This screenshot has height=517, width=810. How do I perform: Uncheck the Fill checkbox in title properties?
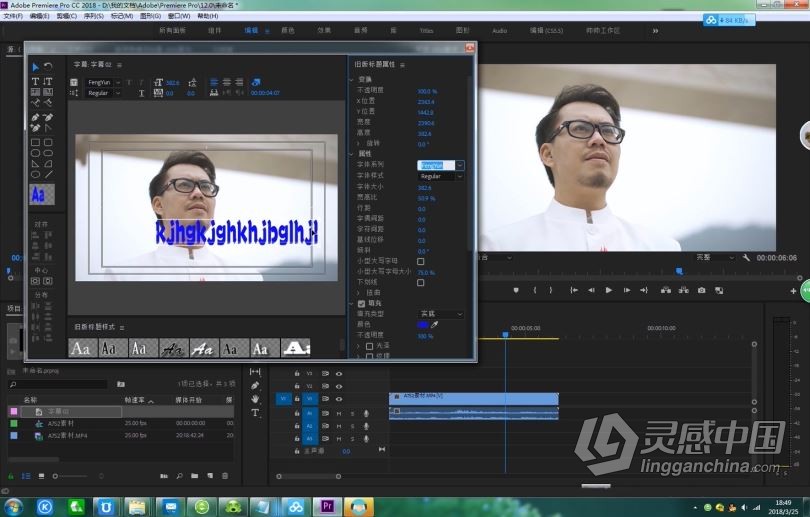pyautogui.click(x=362, y=304)
